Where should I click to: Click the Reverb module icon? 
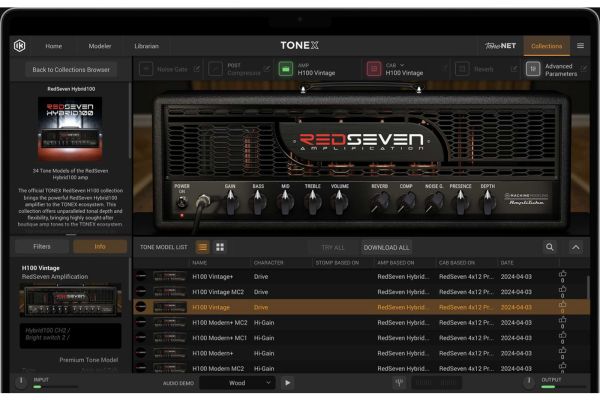tap(462, 69)
